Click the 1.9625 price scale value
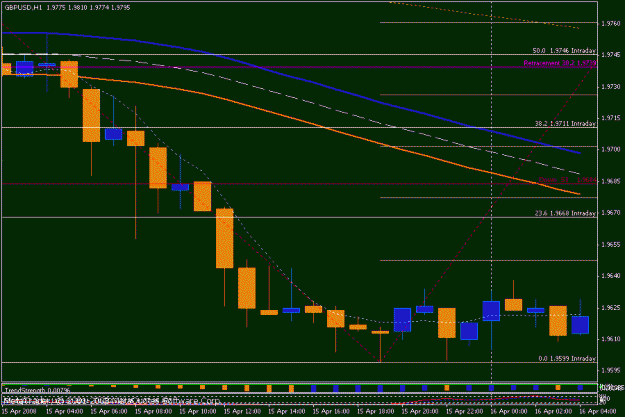Image resolution: width=625 pixels, height=417 pixels. tap(611, 308)
